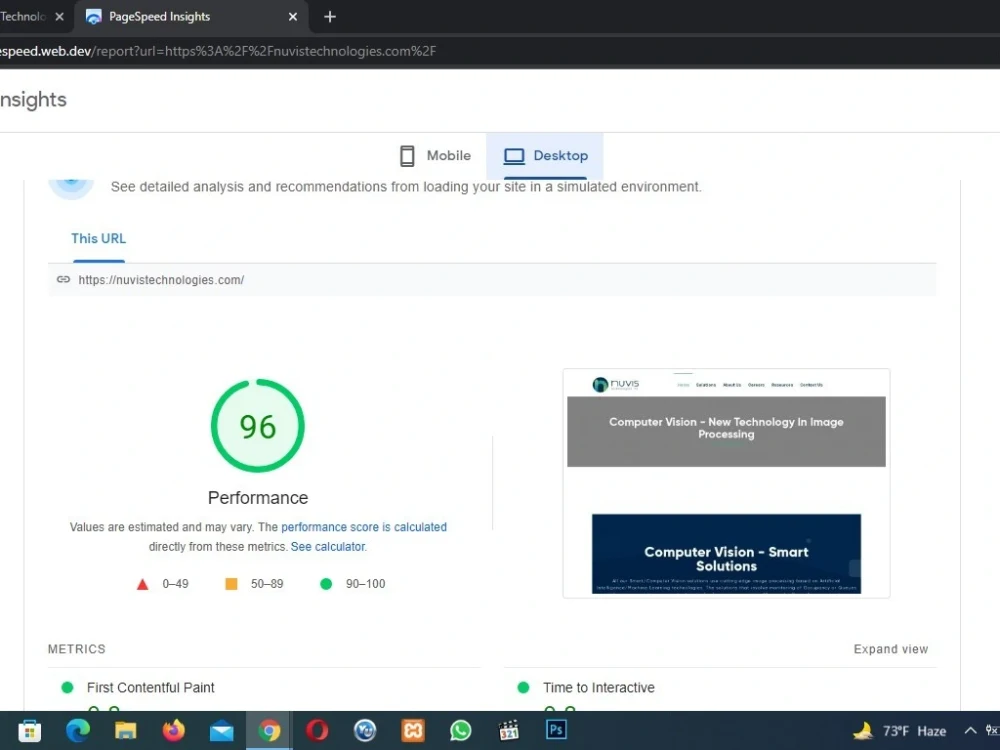1000x750 pixels.
Task: Open a new browser tab
Action: point(330,17)
